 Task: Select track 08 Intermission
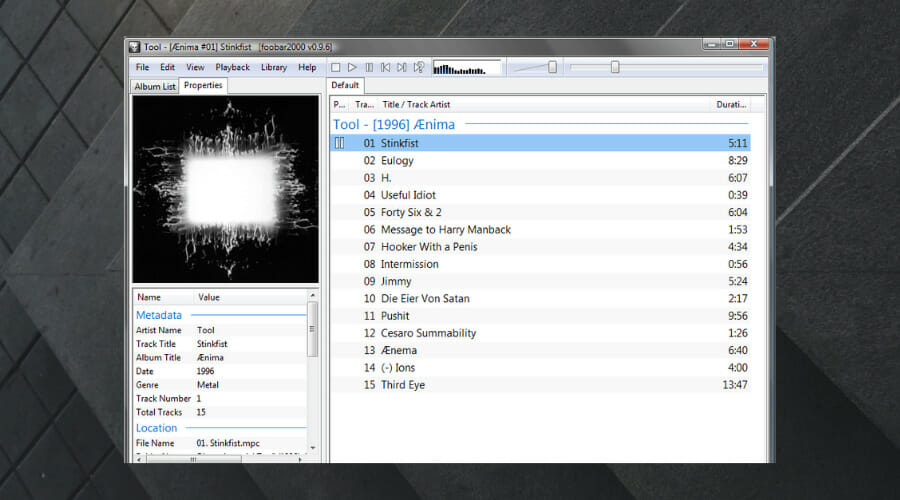point(541,264)
